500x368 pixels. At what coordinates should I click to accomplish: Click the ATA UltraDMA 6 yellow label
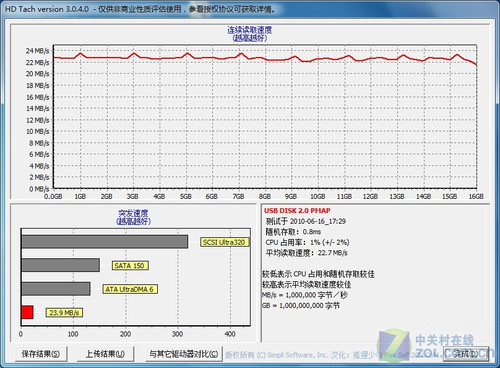point(130,289)
